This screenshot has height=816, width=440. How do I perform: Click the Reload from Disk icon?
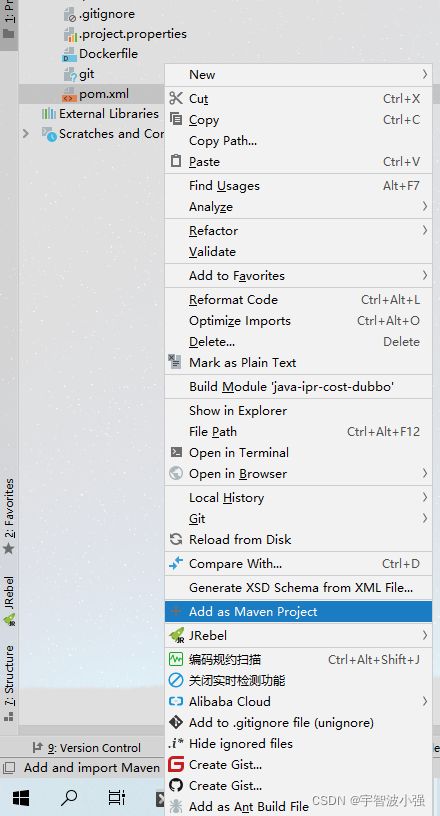click(176, 539)
